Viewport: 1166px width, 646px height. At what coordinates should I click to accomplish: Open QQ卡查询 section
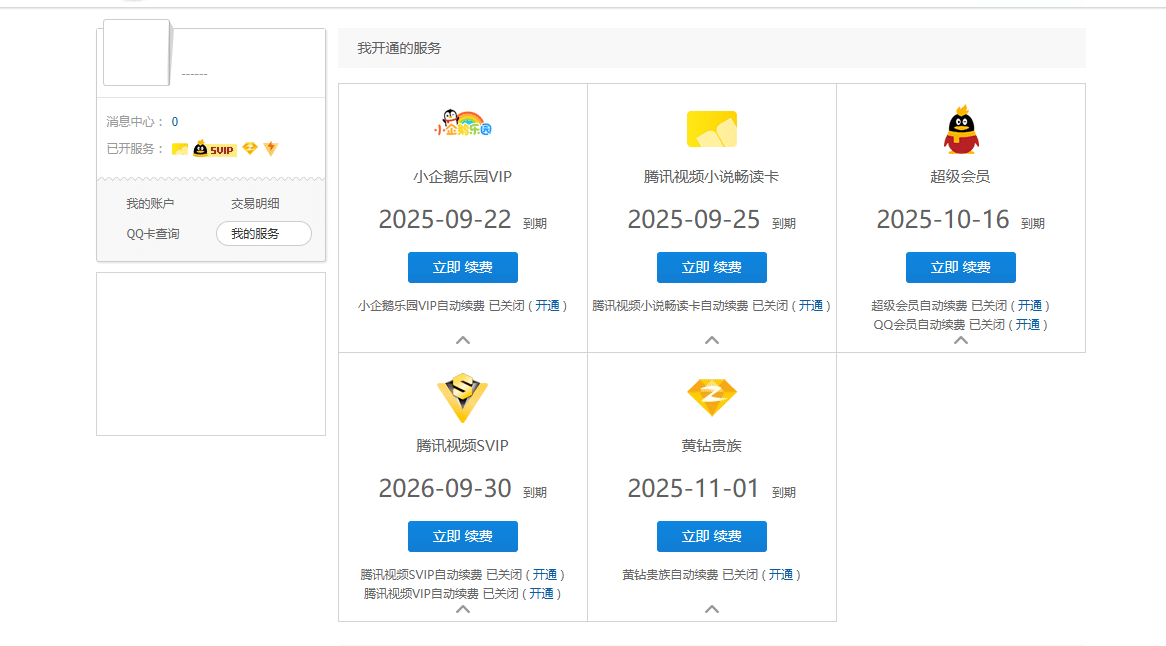click(152, 233)
